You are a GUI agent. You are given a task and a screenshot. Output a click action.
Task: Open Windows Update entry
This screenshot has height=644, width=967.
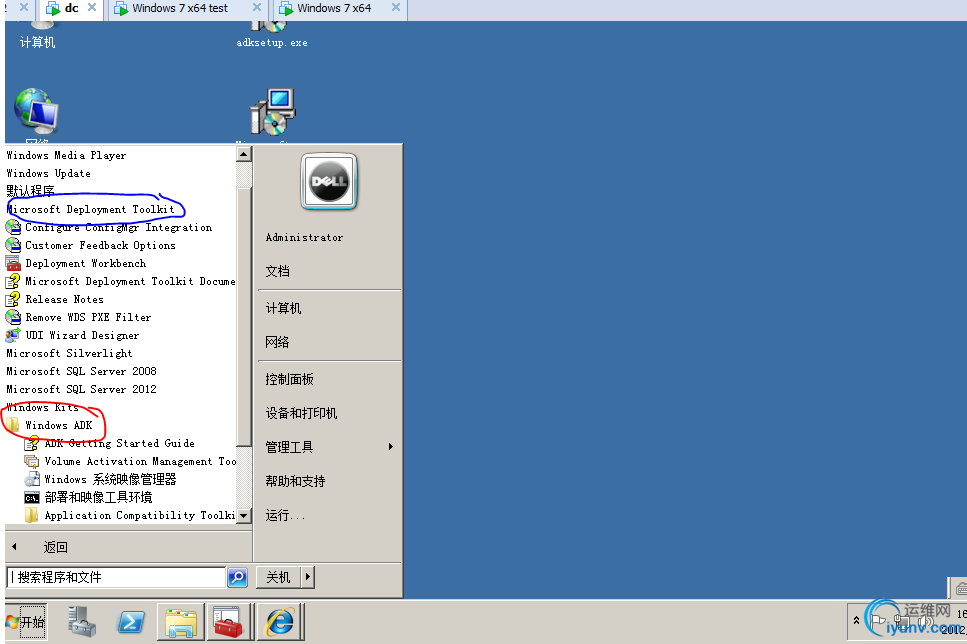(x=48, y=173)
